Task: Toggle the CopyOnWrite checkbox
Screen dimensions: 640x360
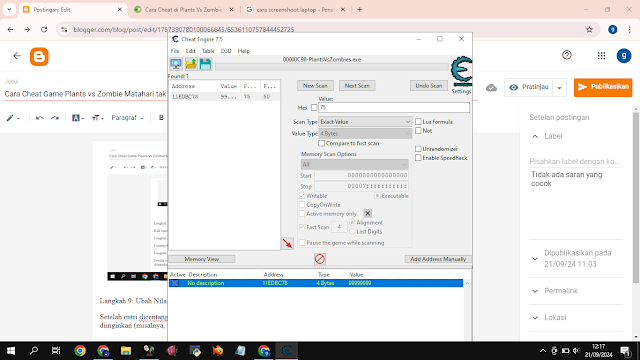Action: tap(302, 204)
